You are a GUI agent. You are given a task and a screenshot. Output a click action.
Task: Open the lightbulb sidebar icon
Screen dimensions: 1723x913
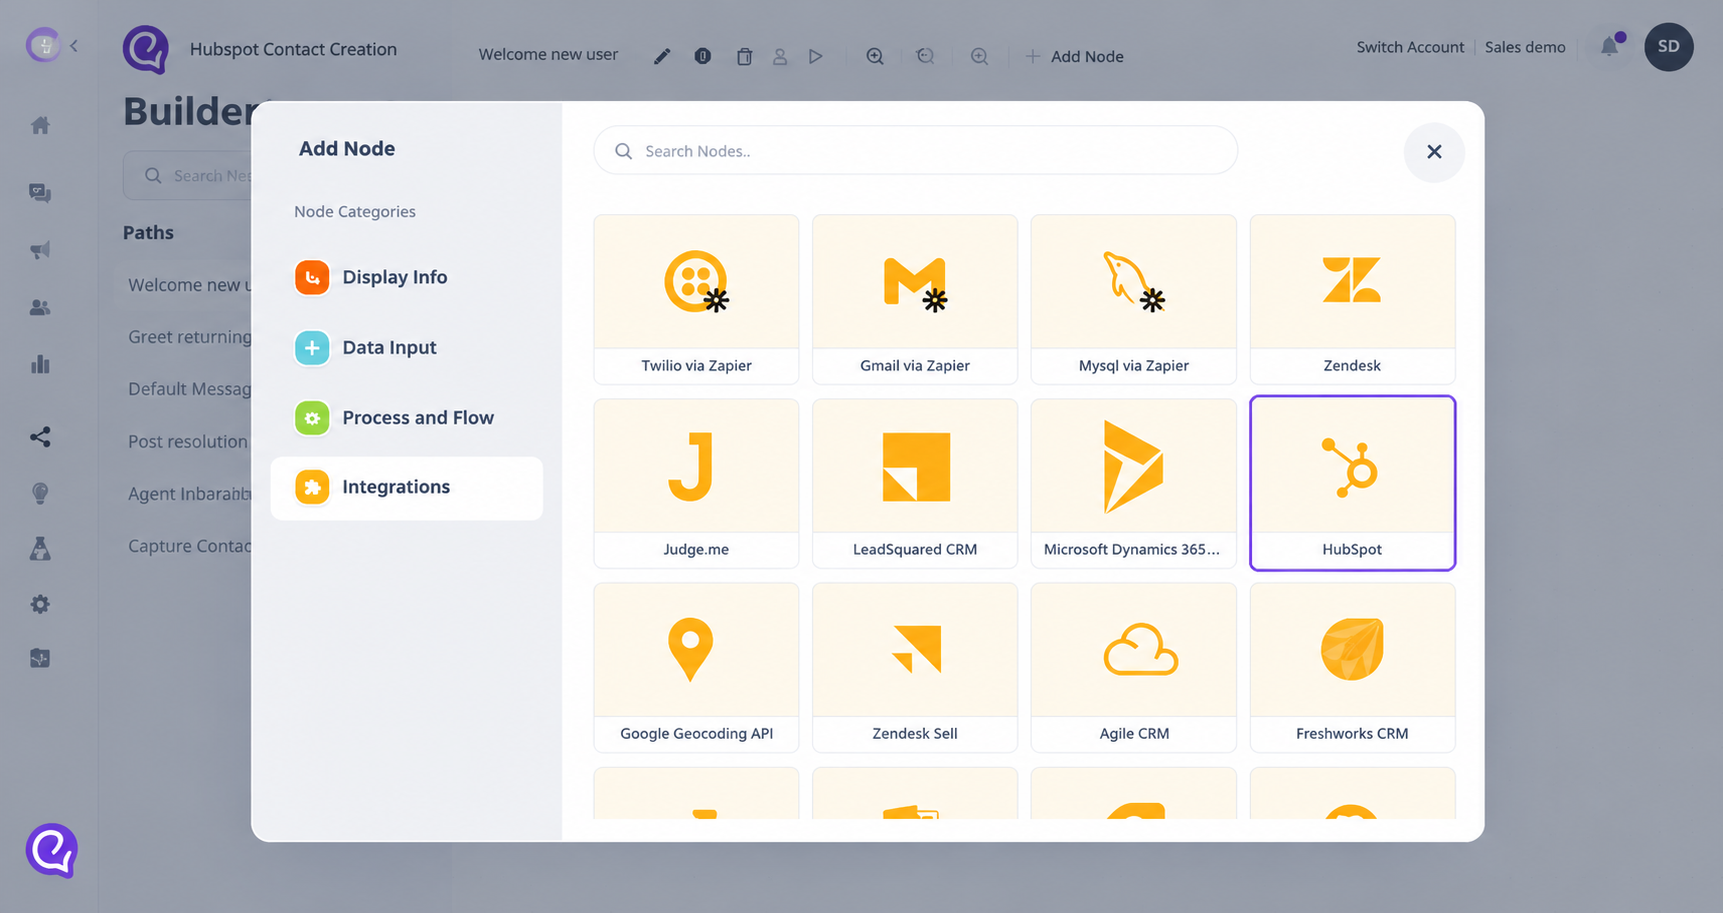pos(40,493)
